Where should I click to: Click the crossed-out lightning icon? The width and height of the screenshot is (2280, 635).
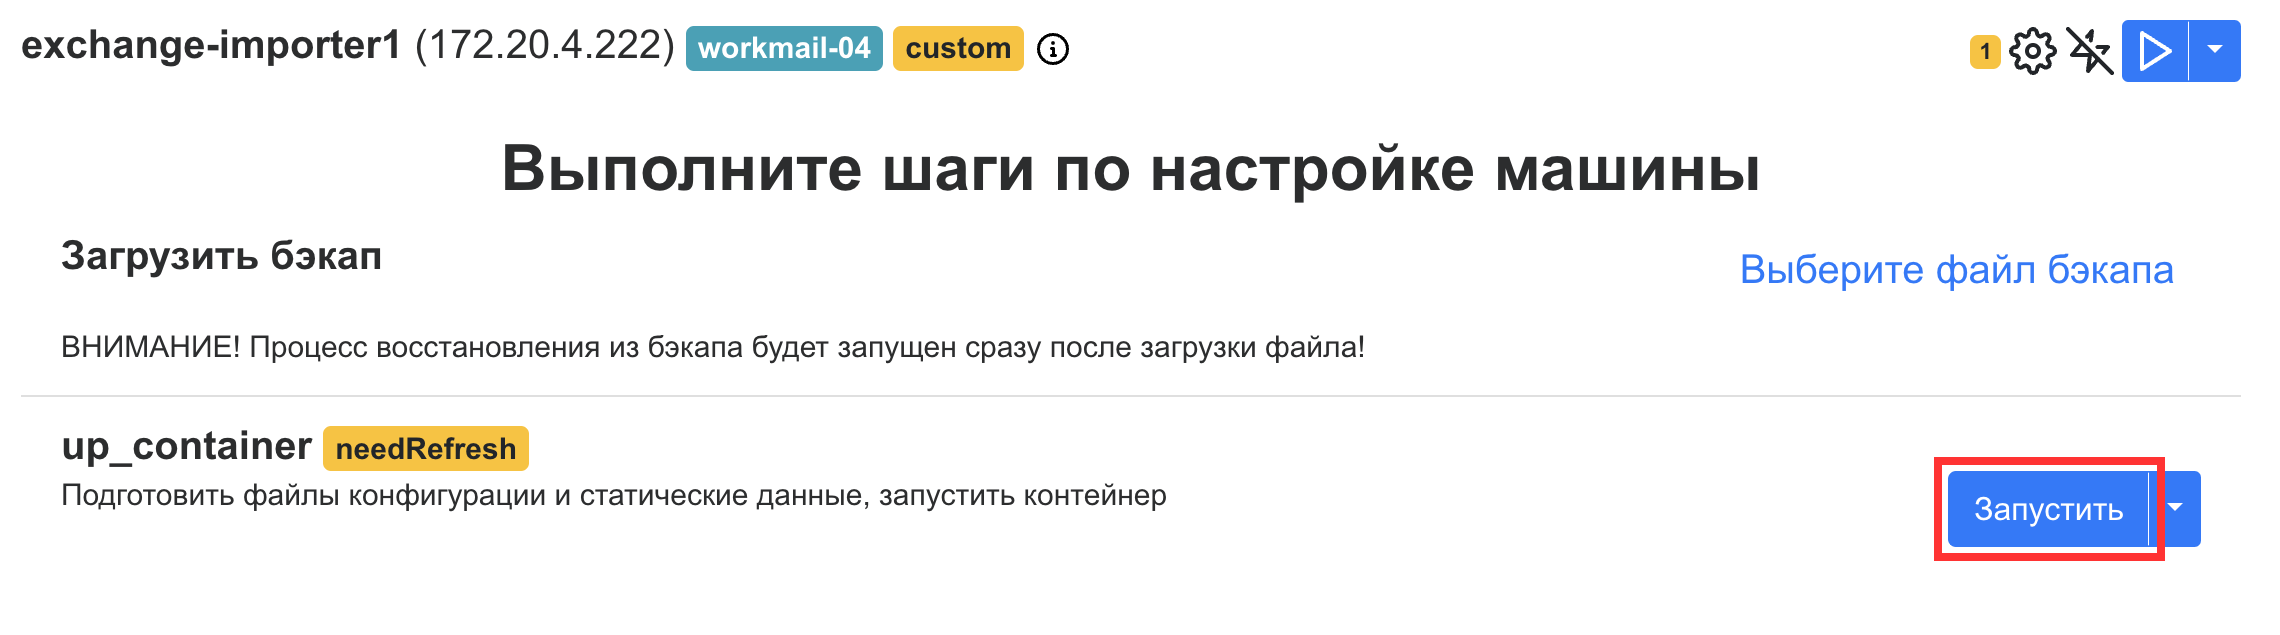2089,51
